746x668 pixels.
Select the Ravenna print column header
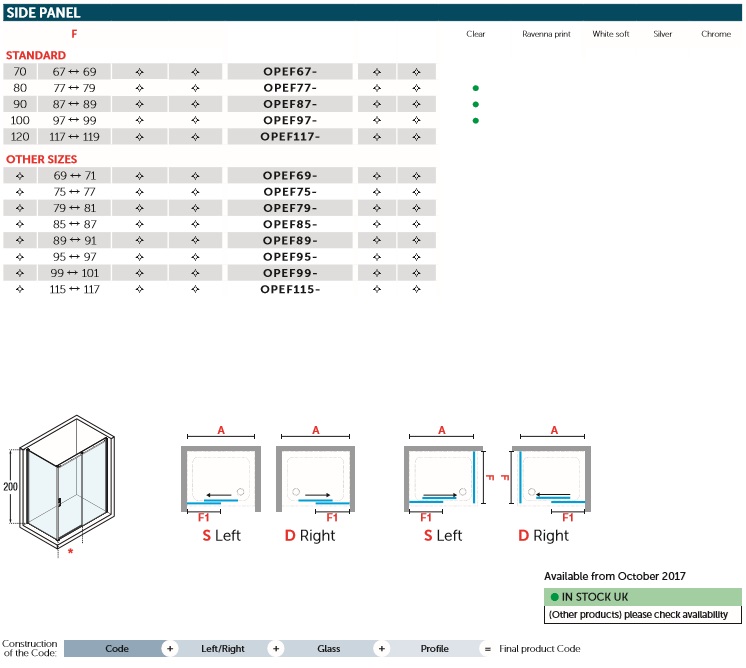[x=546, y=34]
